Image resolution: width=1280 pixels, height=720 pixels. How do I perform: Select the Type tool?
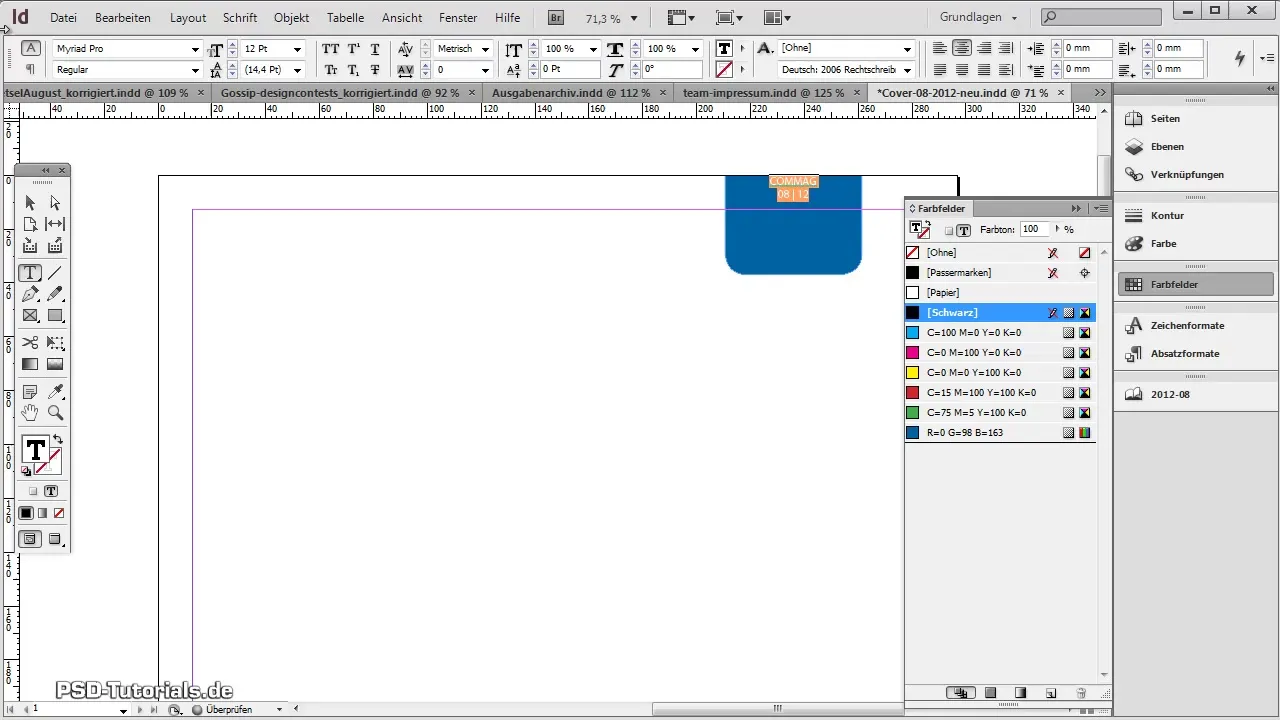point(30,273)
